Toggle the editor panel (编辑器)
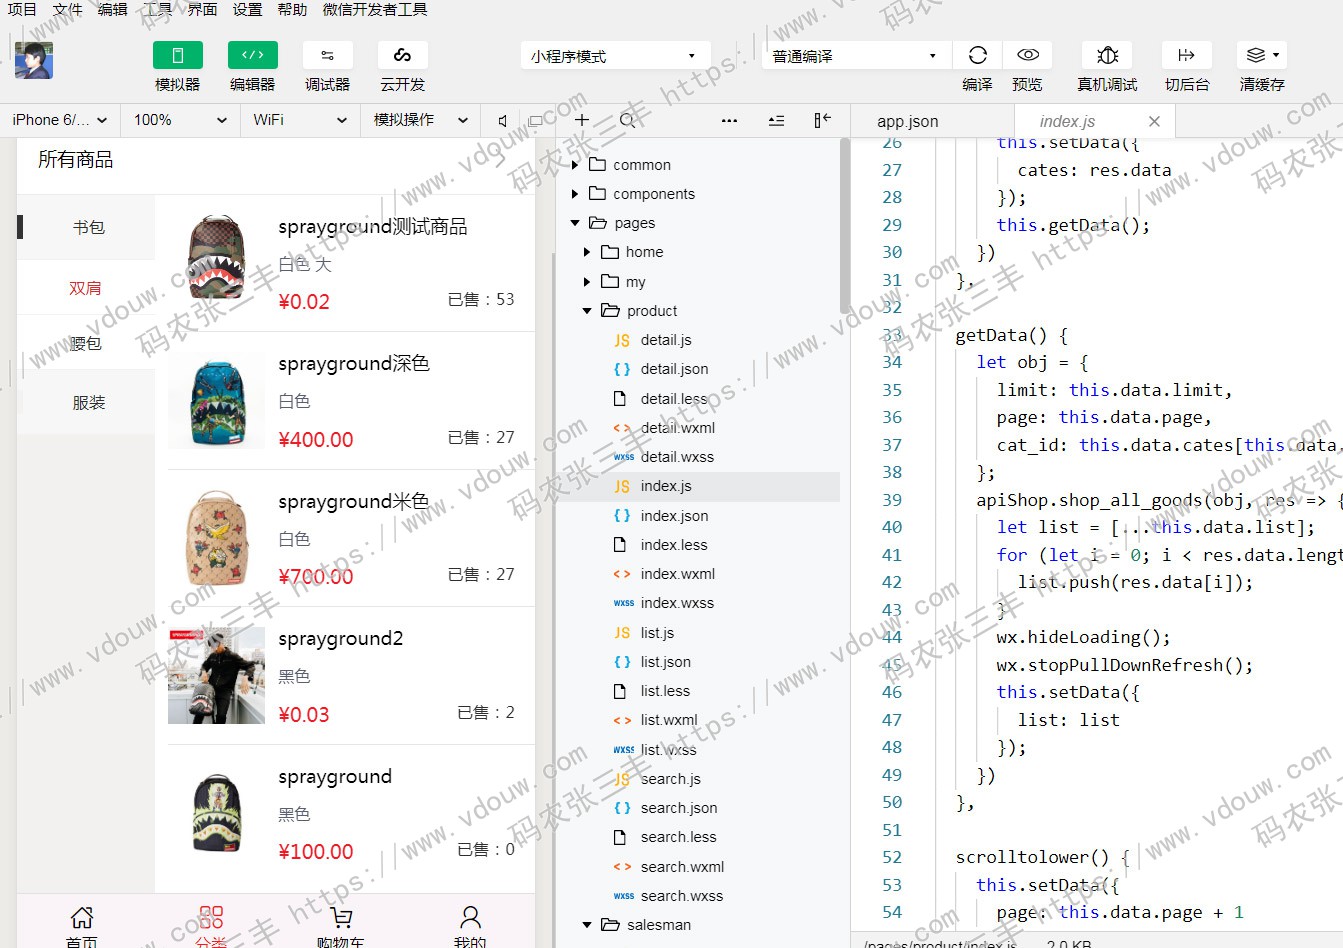1343x948 pixels. click(x=252, y=56)
